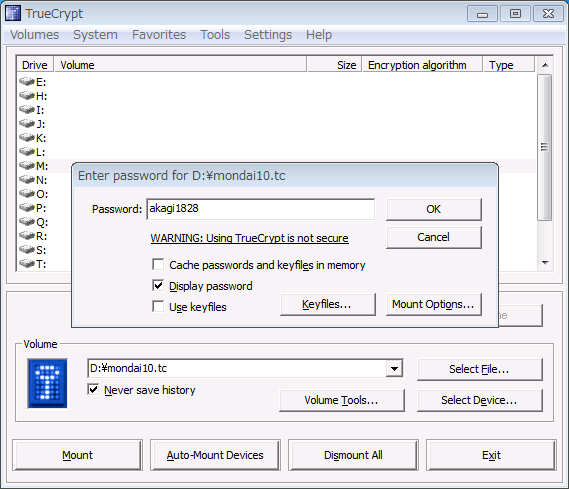Select the L: drive icon
The image size is (569, 489).
coord(27,152)
